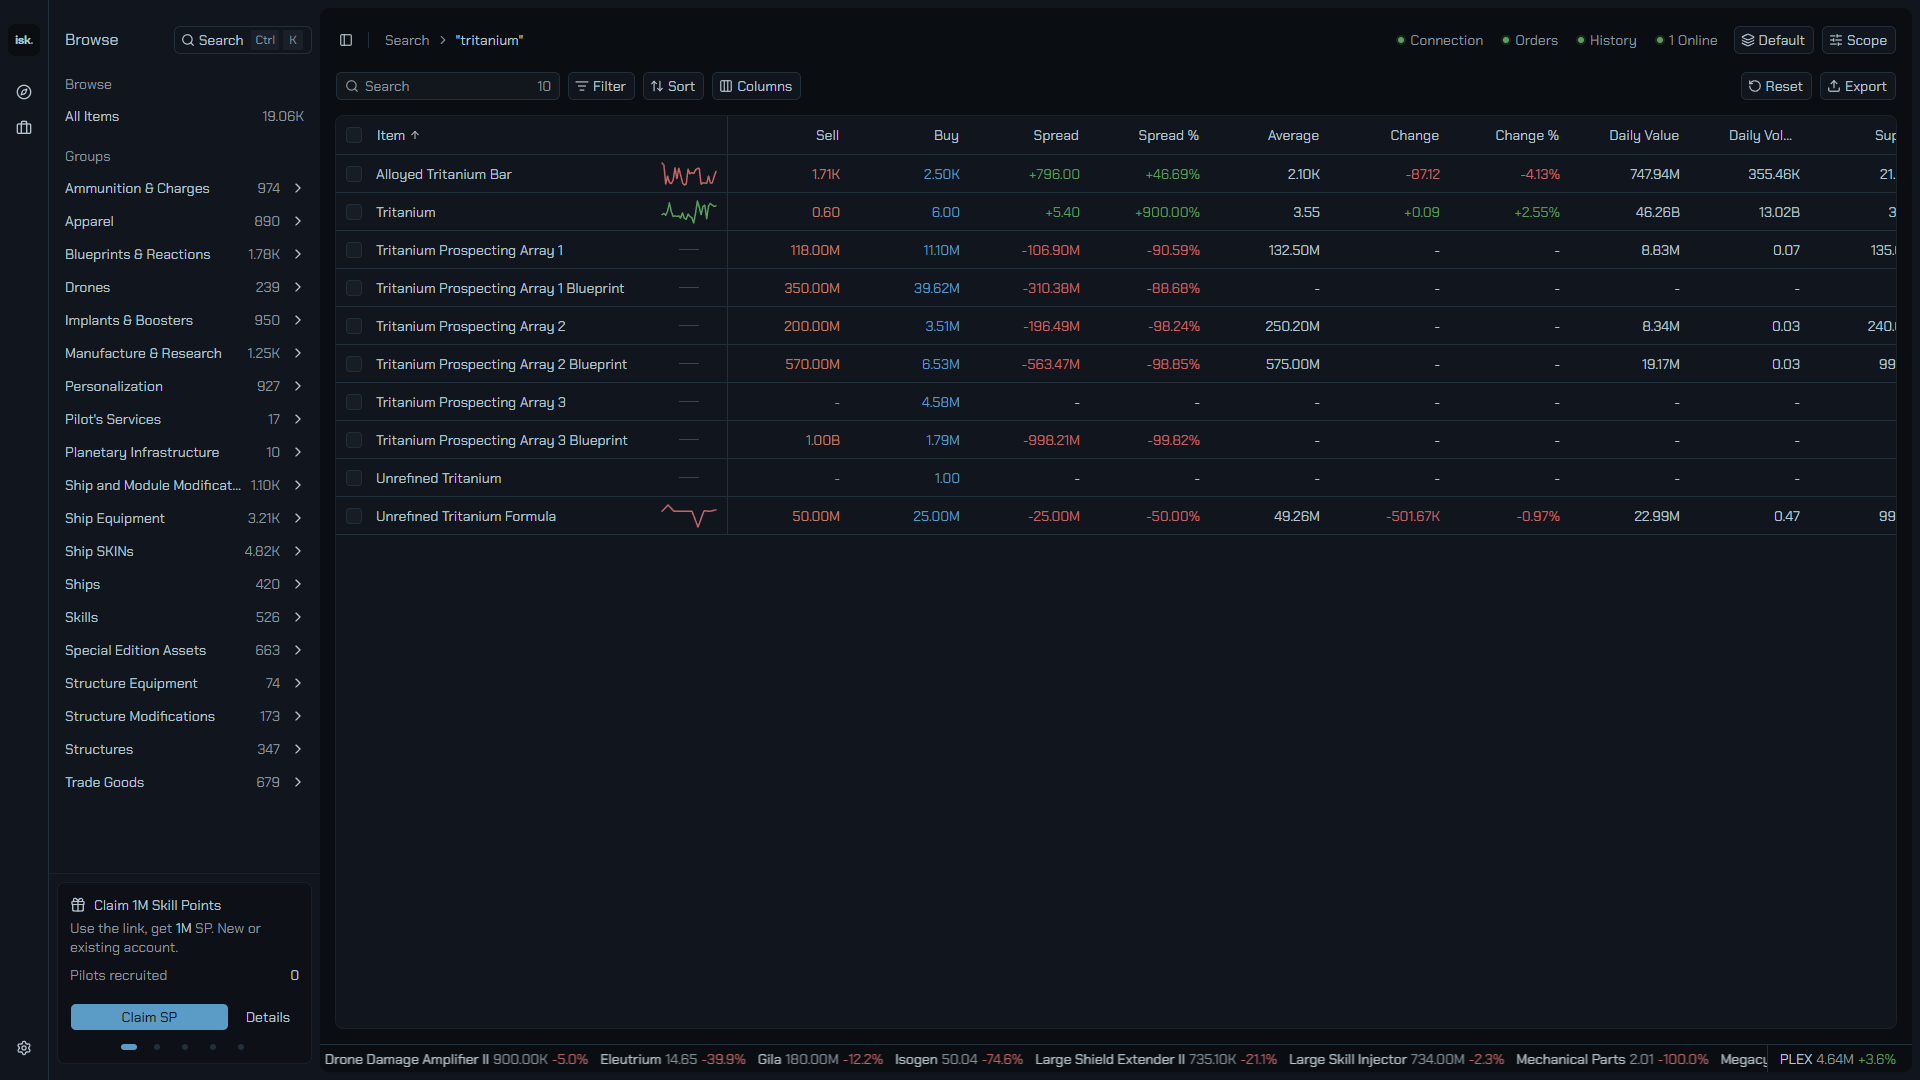Click the Export button
This screenshot has height=1080, width=1920.
[x=1857, y=86]
